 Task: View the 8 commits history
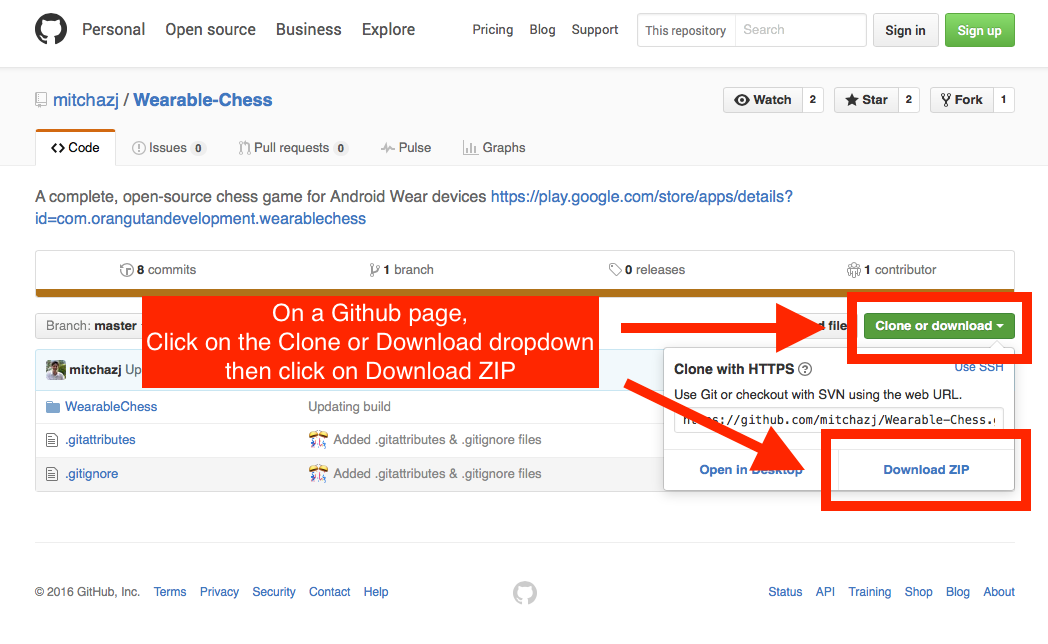point(158,270)
